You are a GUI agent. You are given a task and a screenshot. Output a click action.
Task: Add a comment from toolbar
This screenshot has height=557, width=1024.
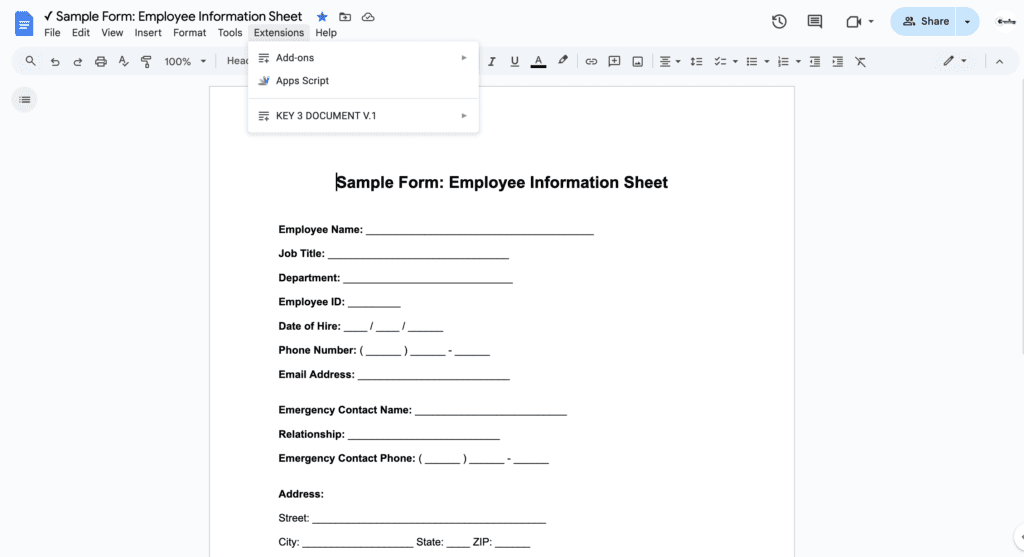coord(614,61)
